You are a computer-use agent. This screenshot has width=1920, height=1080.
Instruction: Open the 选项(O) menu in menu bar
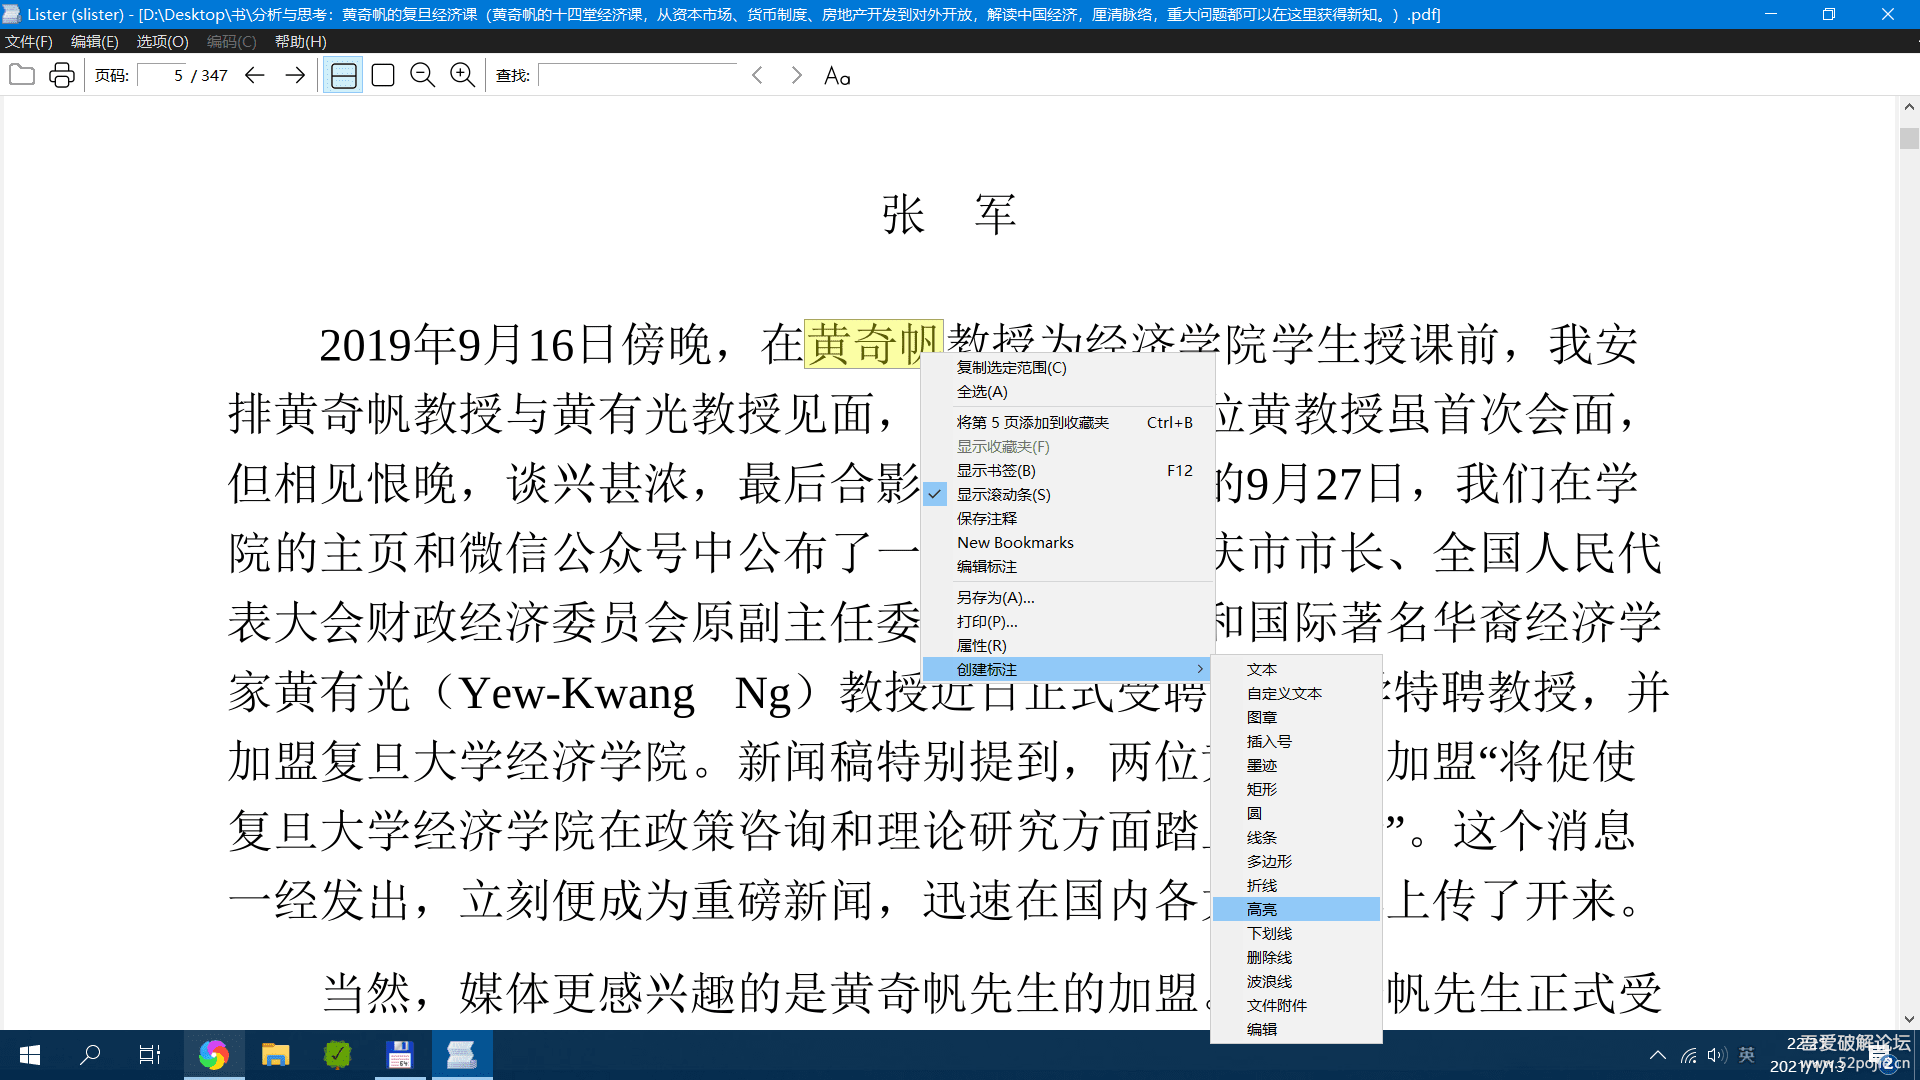162,41
